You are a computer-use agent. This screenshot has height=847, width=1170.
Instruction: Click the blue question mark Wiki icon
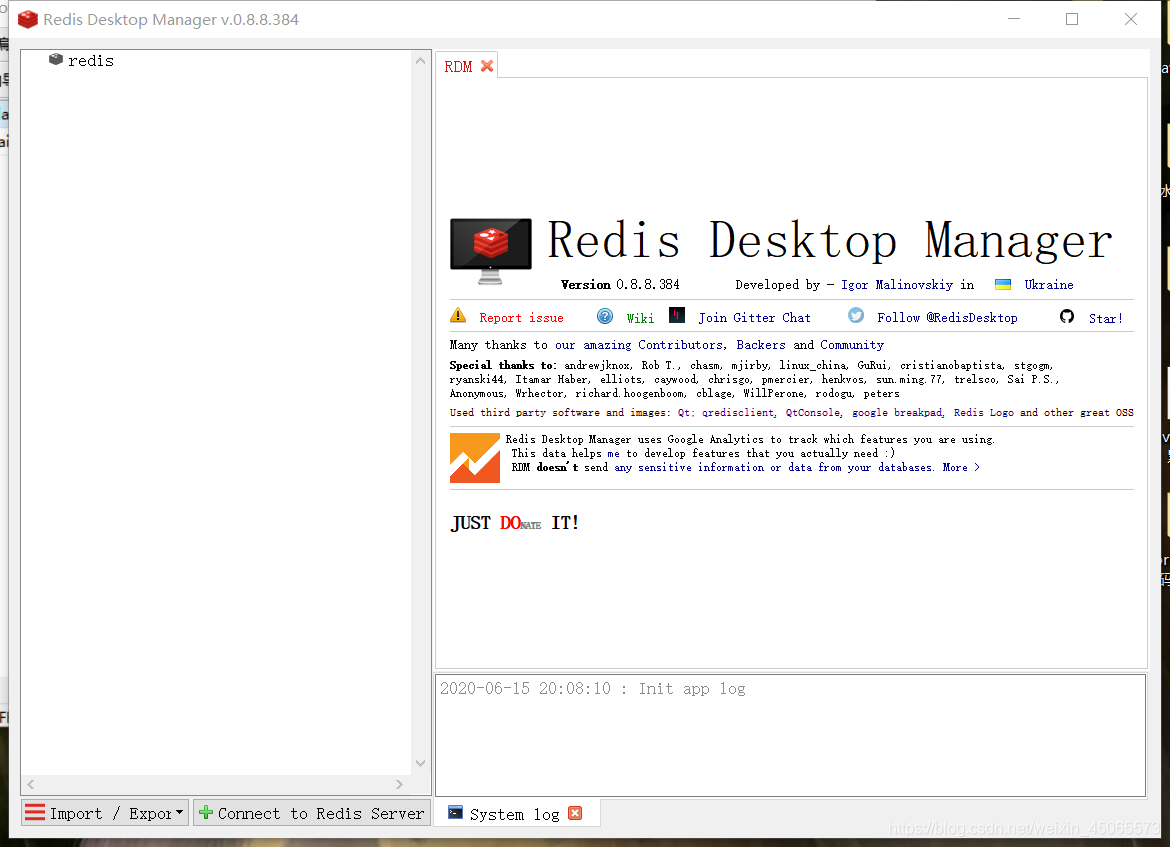coord(605,316)
